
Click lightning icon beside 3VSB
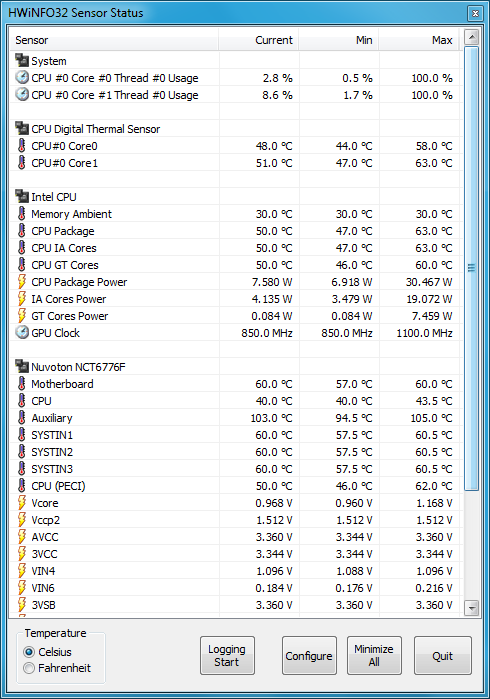click(21, 604)
